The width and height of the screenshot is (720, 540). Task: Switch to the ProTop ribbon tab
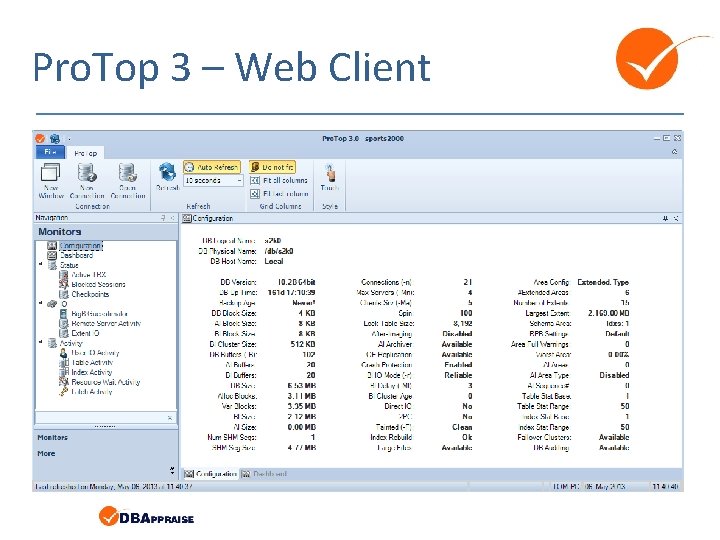[85, 153]
